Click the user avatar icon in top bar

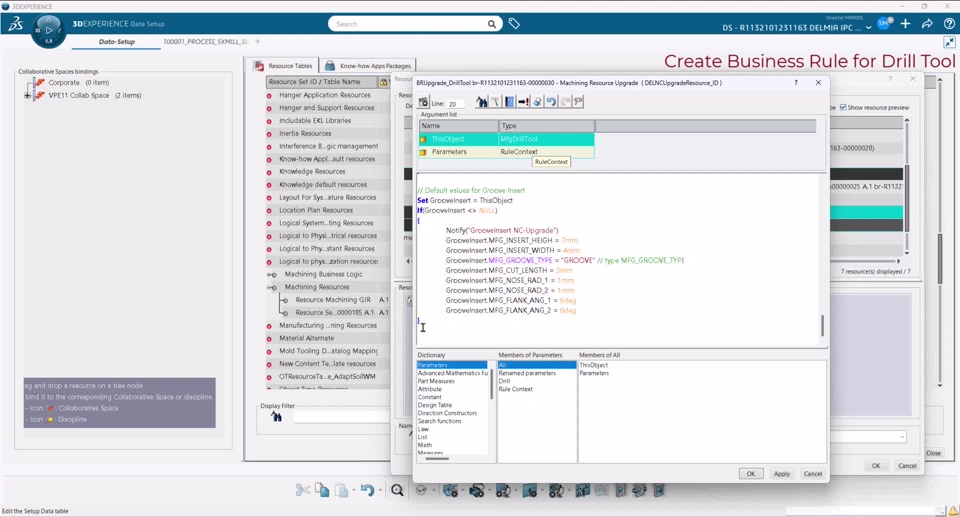pos(883,24)
